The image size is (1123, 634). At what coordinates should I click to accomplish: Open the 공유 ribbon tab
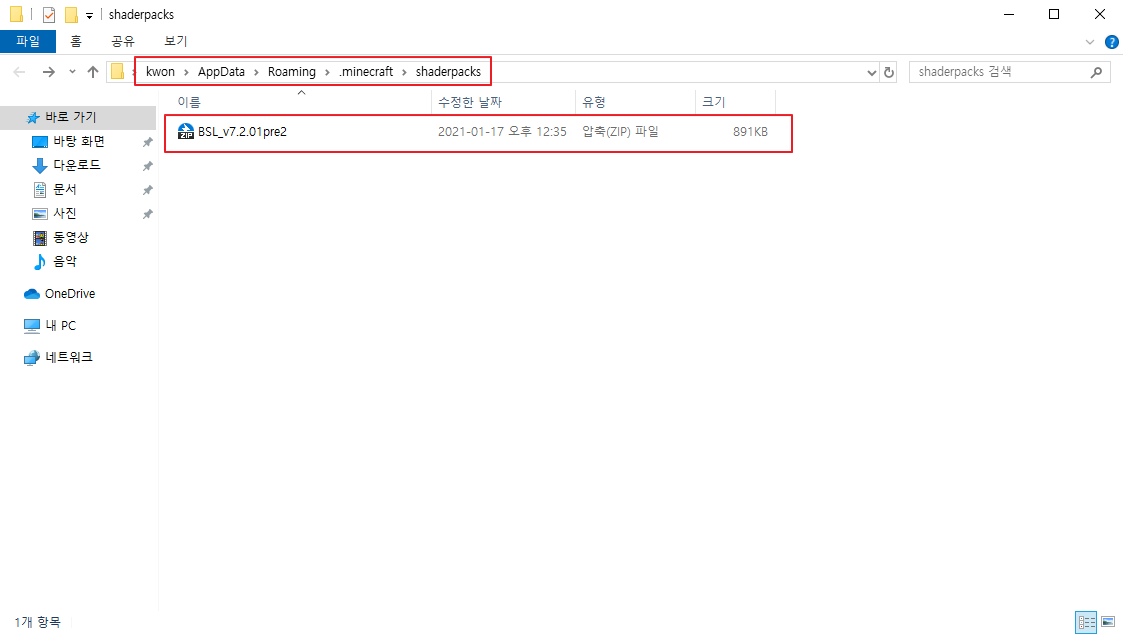coord(122,42)
